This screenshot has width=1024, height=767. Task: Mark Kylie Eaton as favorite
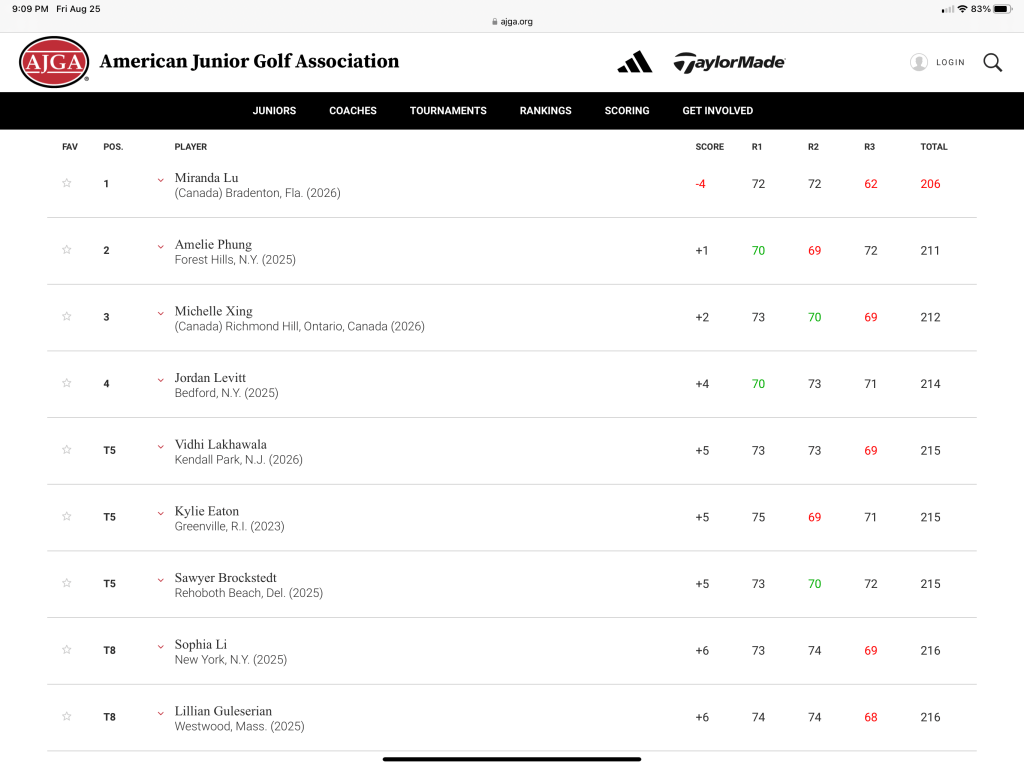[67, 516]
